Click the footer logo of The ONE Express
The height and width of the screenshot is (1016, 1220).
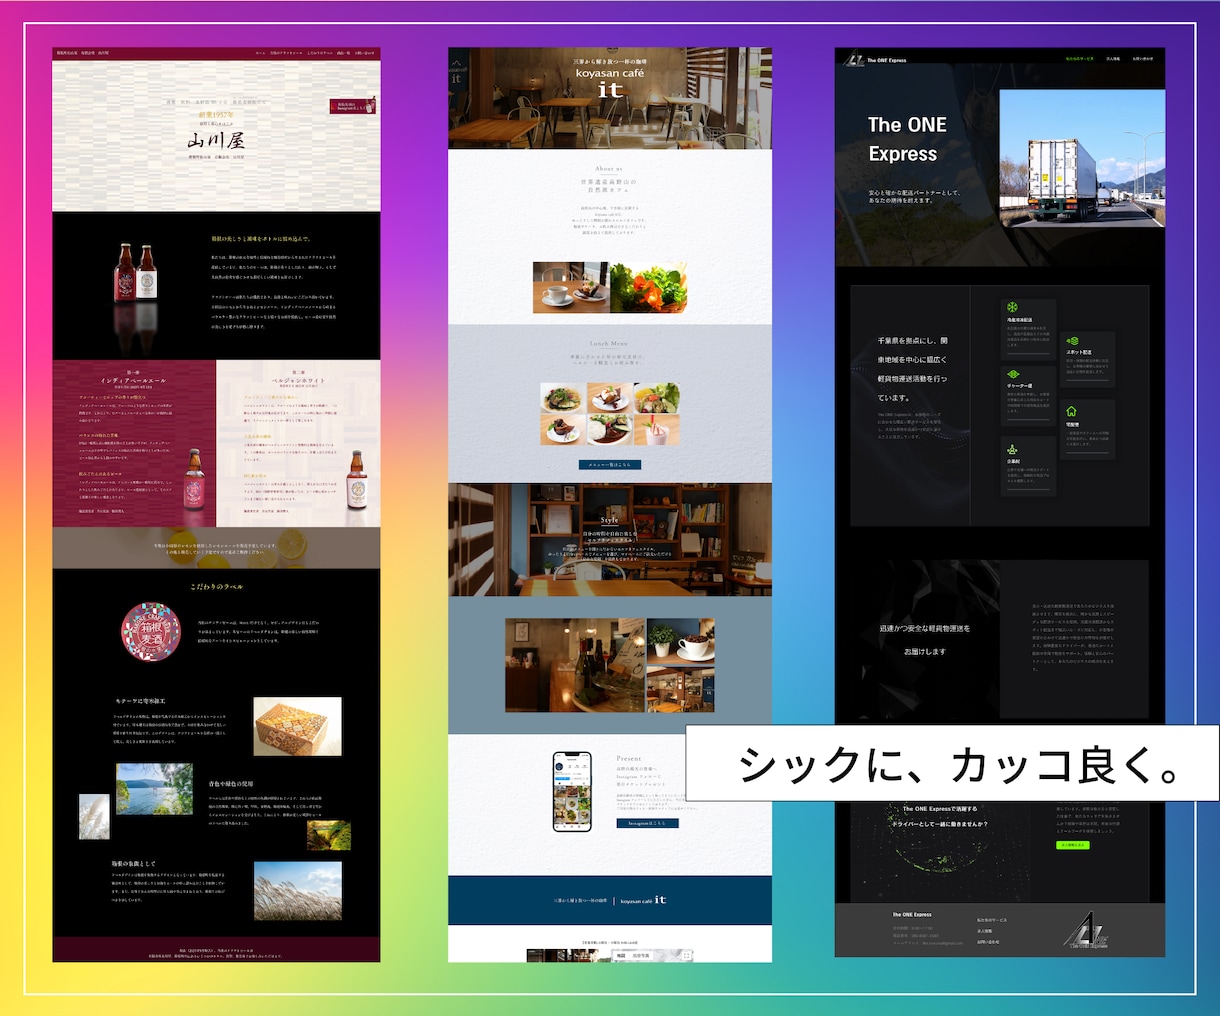[1087, 931]
